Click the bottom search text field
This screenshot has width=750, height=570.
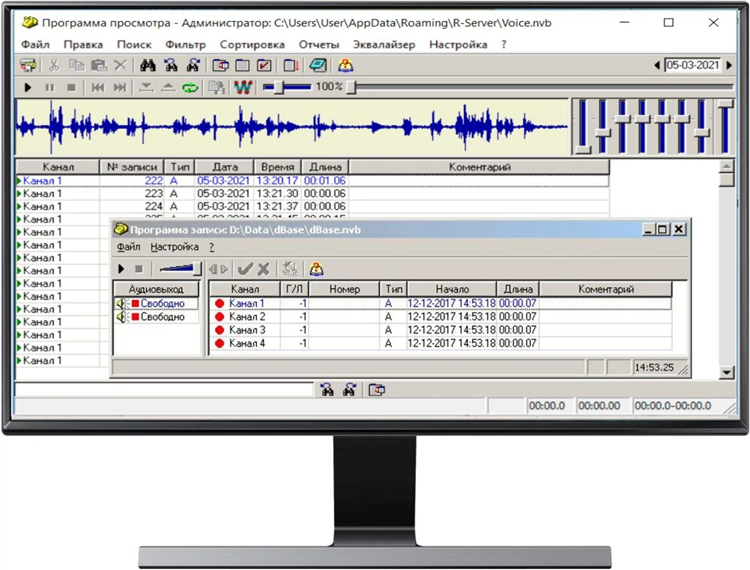164,390
